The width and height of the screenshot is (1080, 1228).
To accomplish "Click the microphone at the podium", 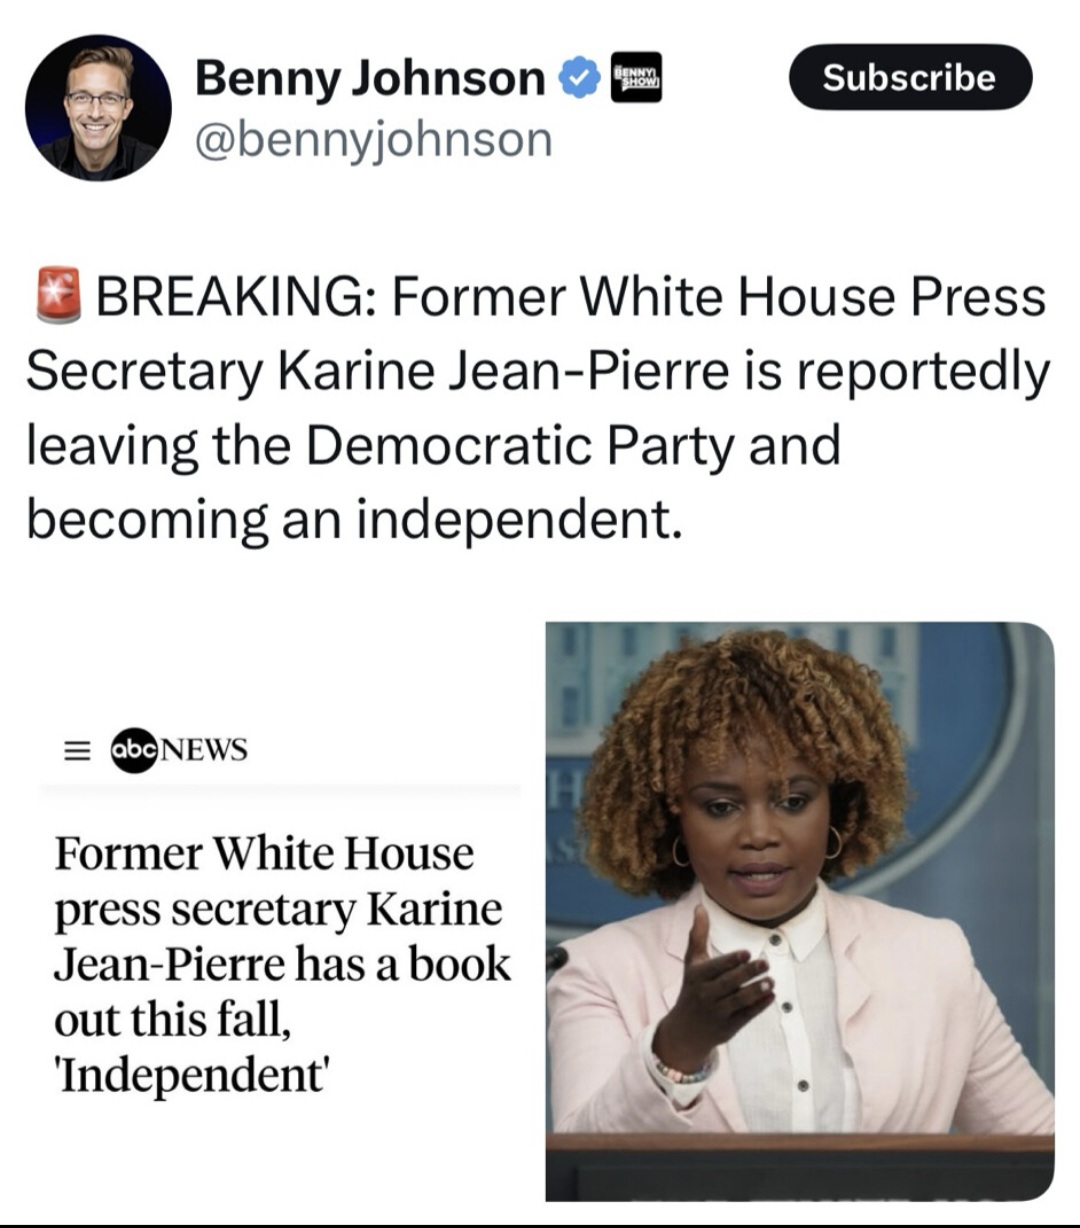I will (x=556, y=960).
